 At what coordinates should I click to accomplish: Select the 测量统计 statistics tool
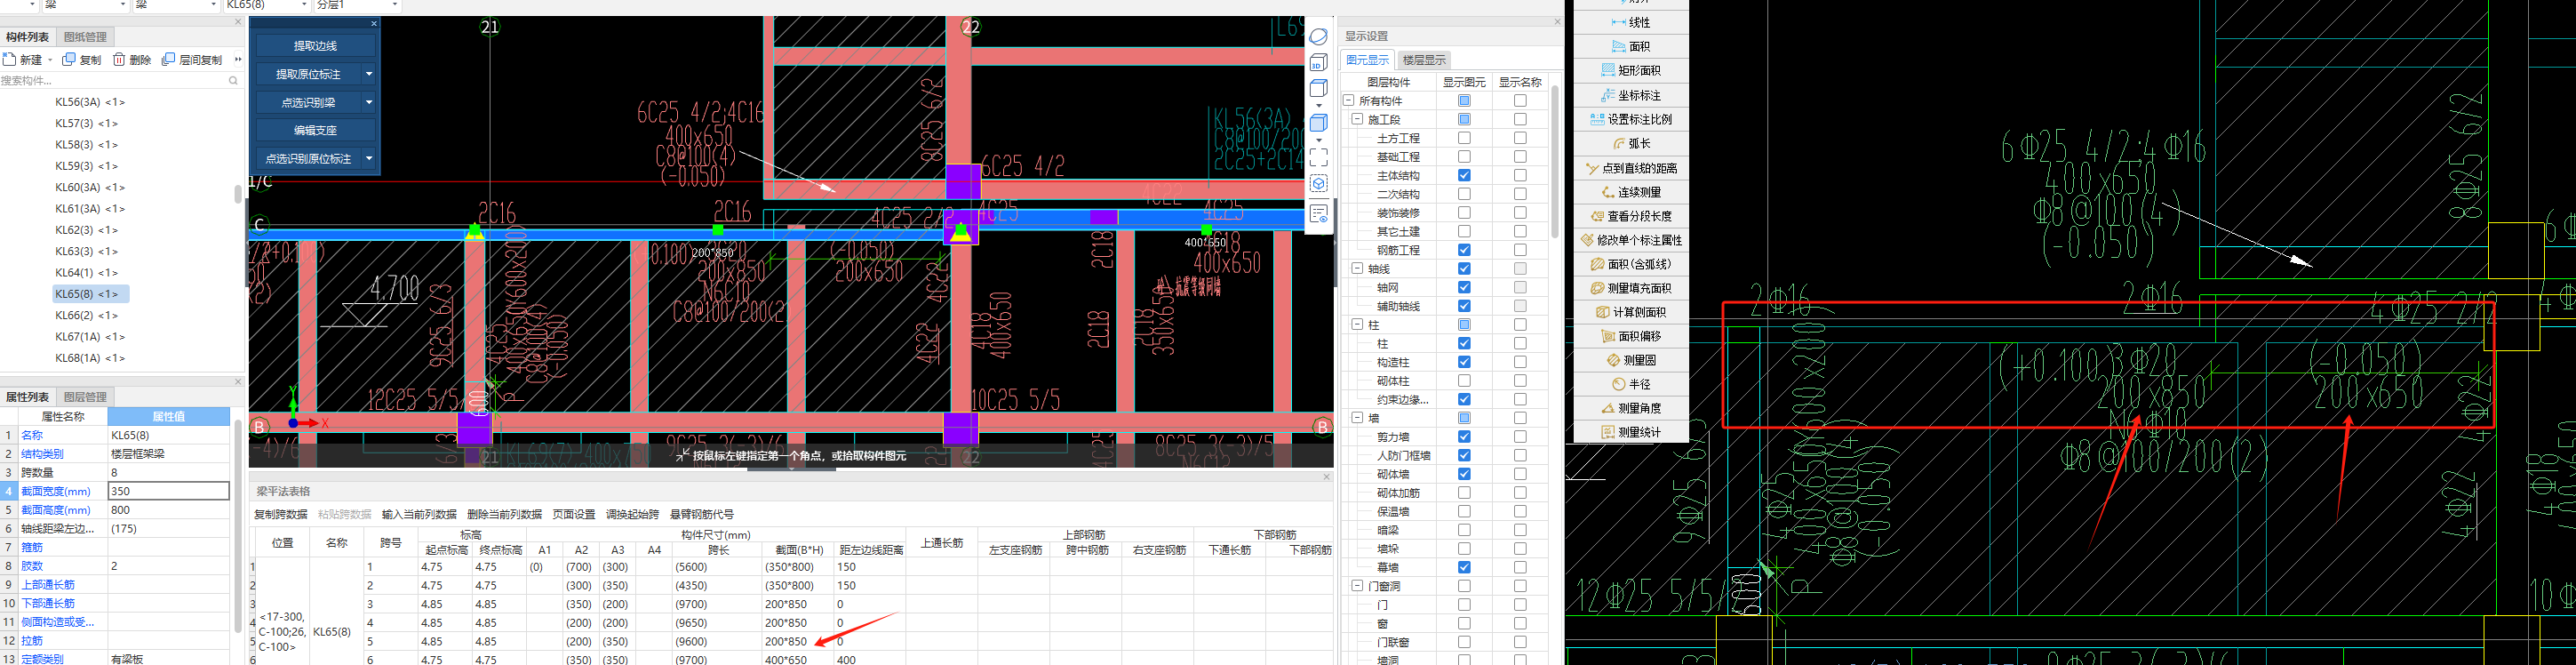pyautogui.click(x=1631, y=432)
